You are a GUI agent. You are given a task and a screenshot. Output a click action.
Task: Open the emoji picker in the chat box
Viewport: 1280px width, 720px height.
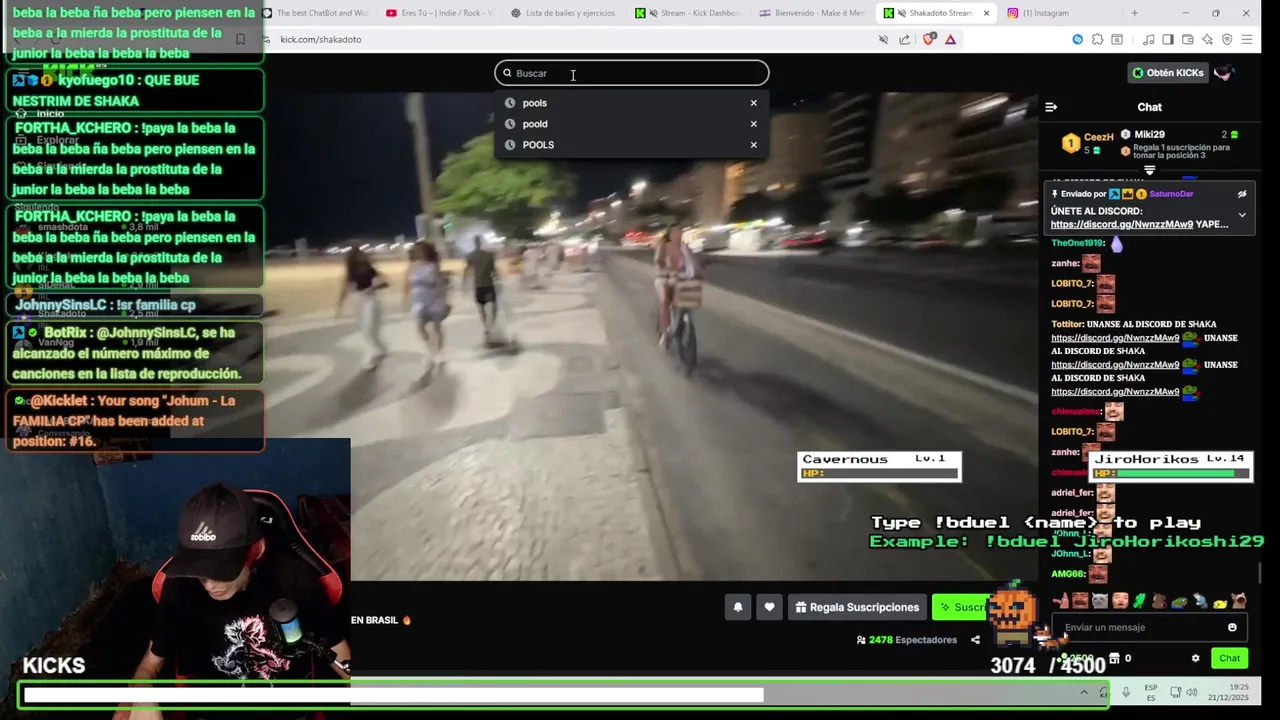[1232, 627]
